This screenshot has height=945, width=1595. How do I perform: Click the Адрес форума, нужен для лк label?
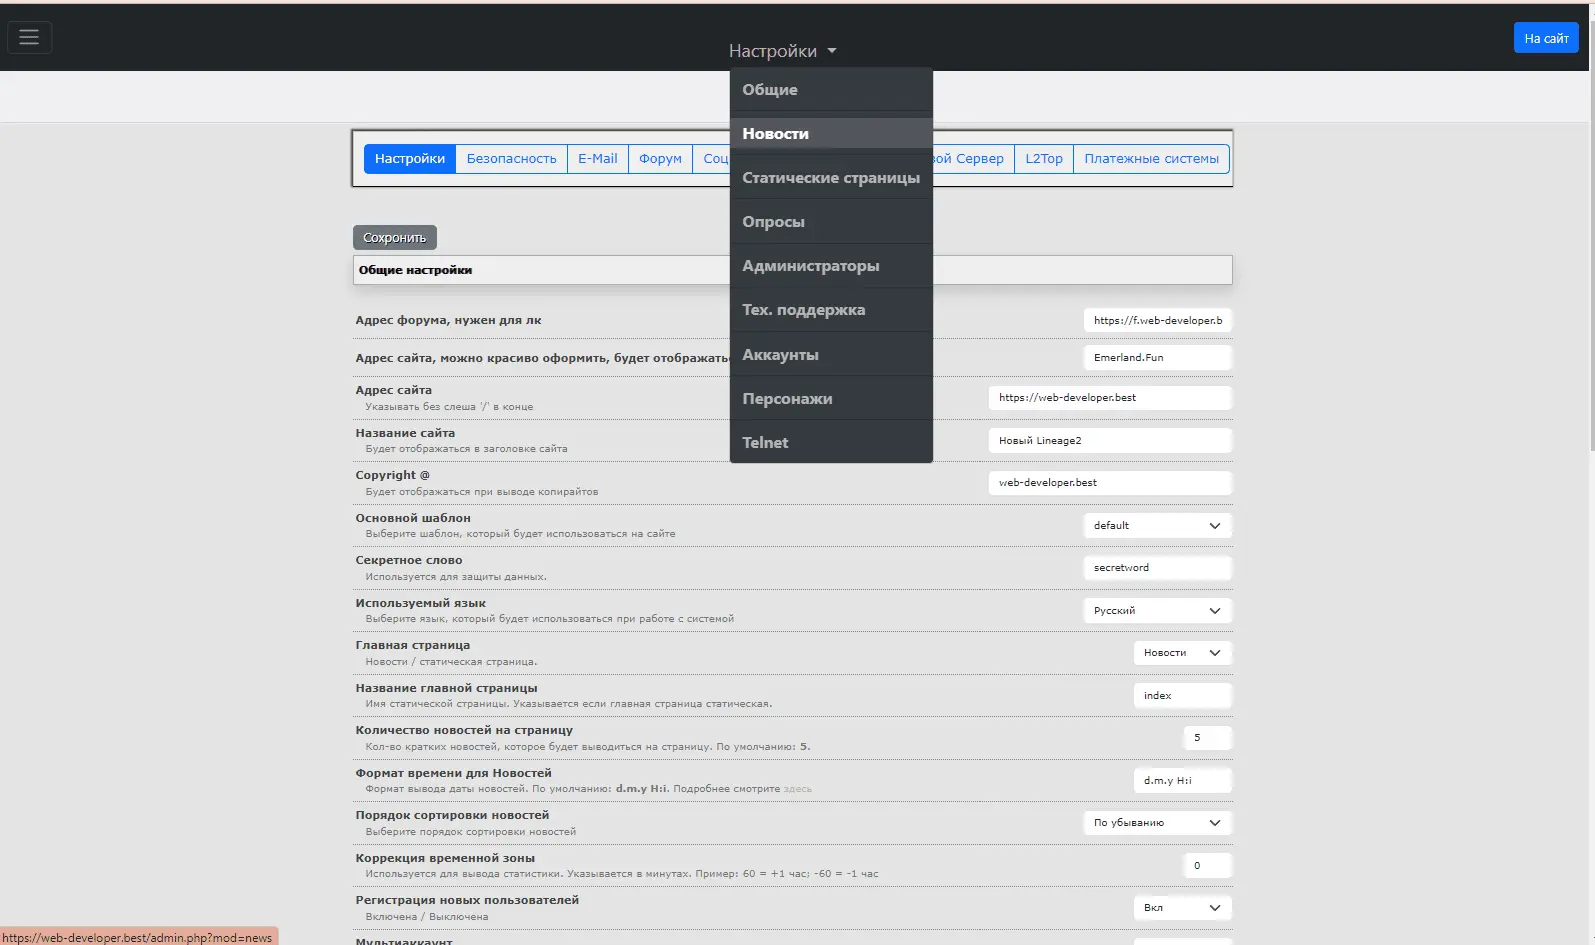(448, 320)
